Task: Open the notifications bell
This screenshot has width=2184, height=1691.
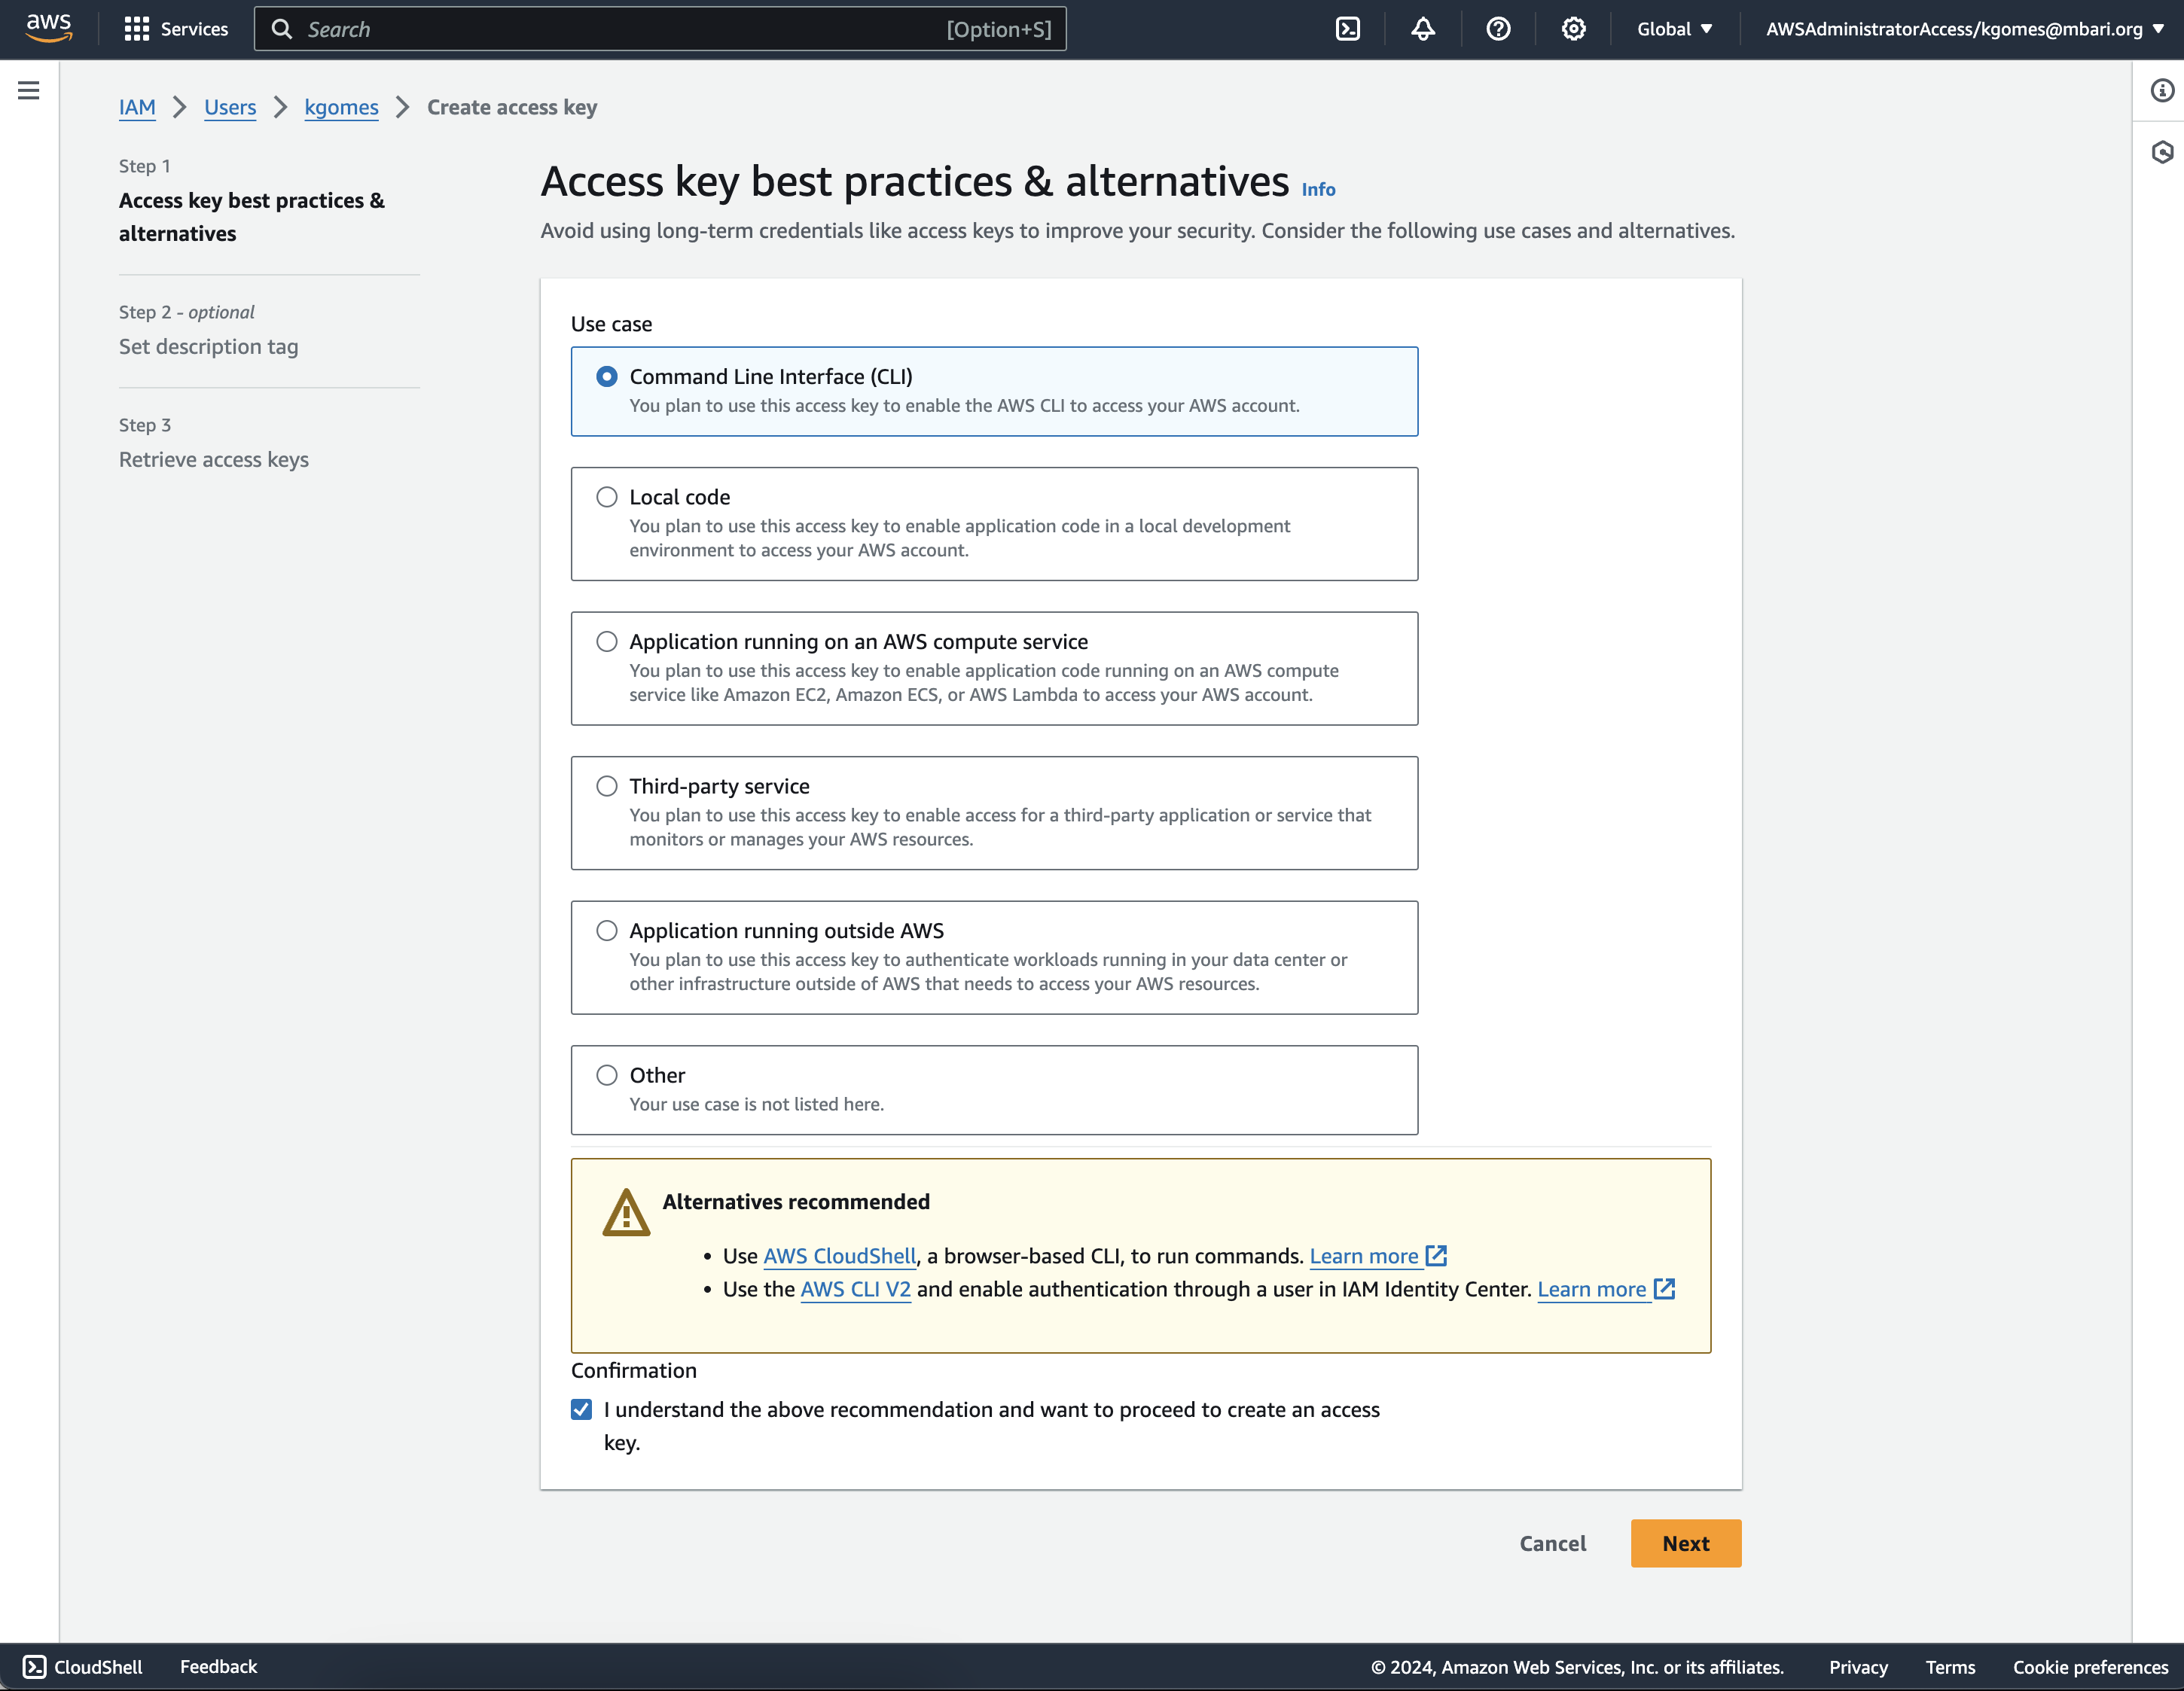Action: click(x=1422, y=29)
